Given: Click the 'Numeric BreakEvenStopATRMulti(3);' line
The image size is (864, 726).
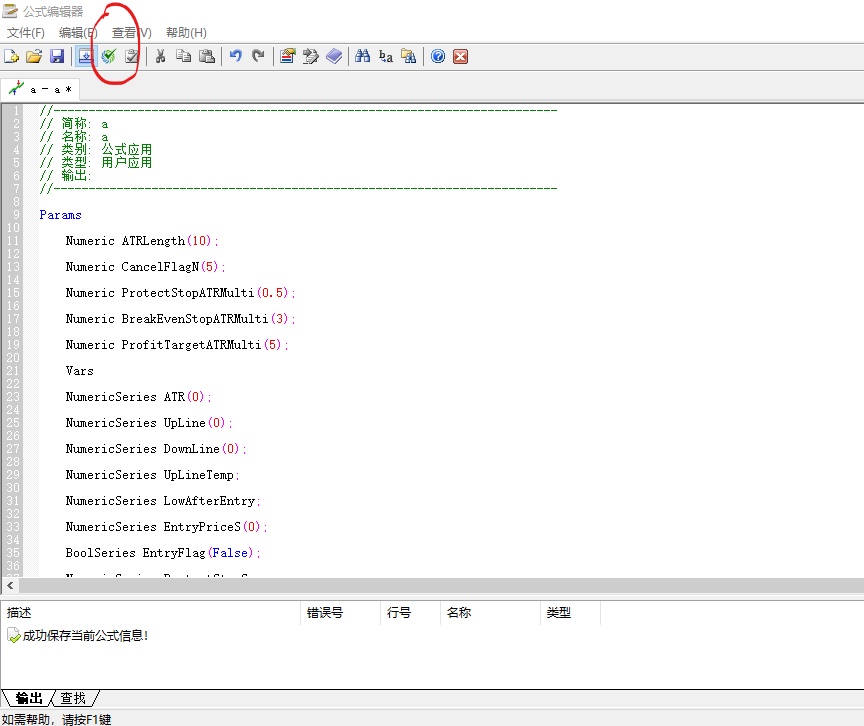Looking at the screenshot, I should pos(180,318).
